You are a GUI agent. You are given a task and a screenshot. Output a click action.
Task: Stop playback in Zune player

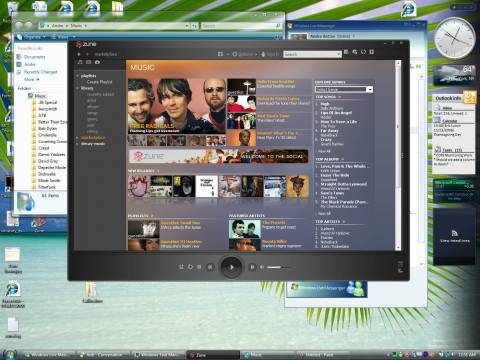199,267
